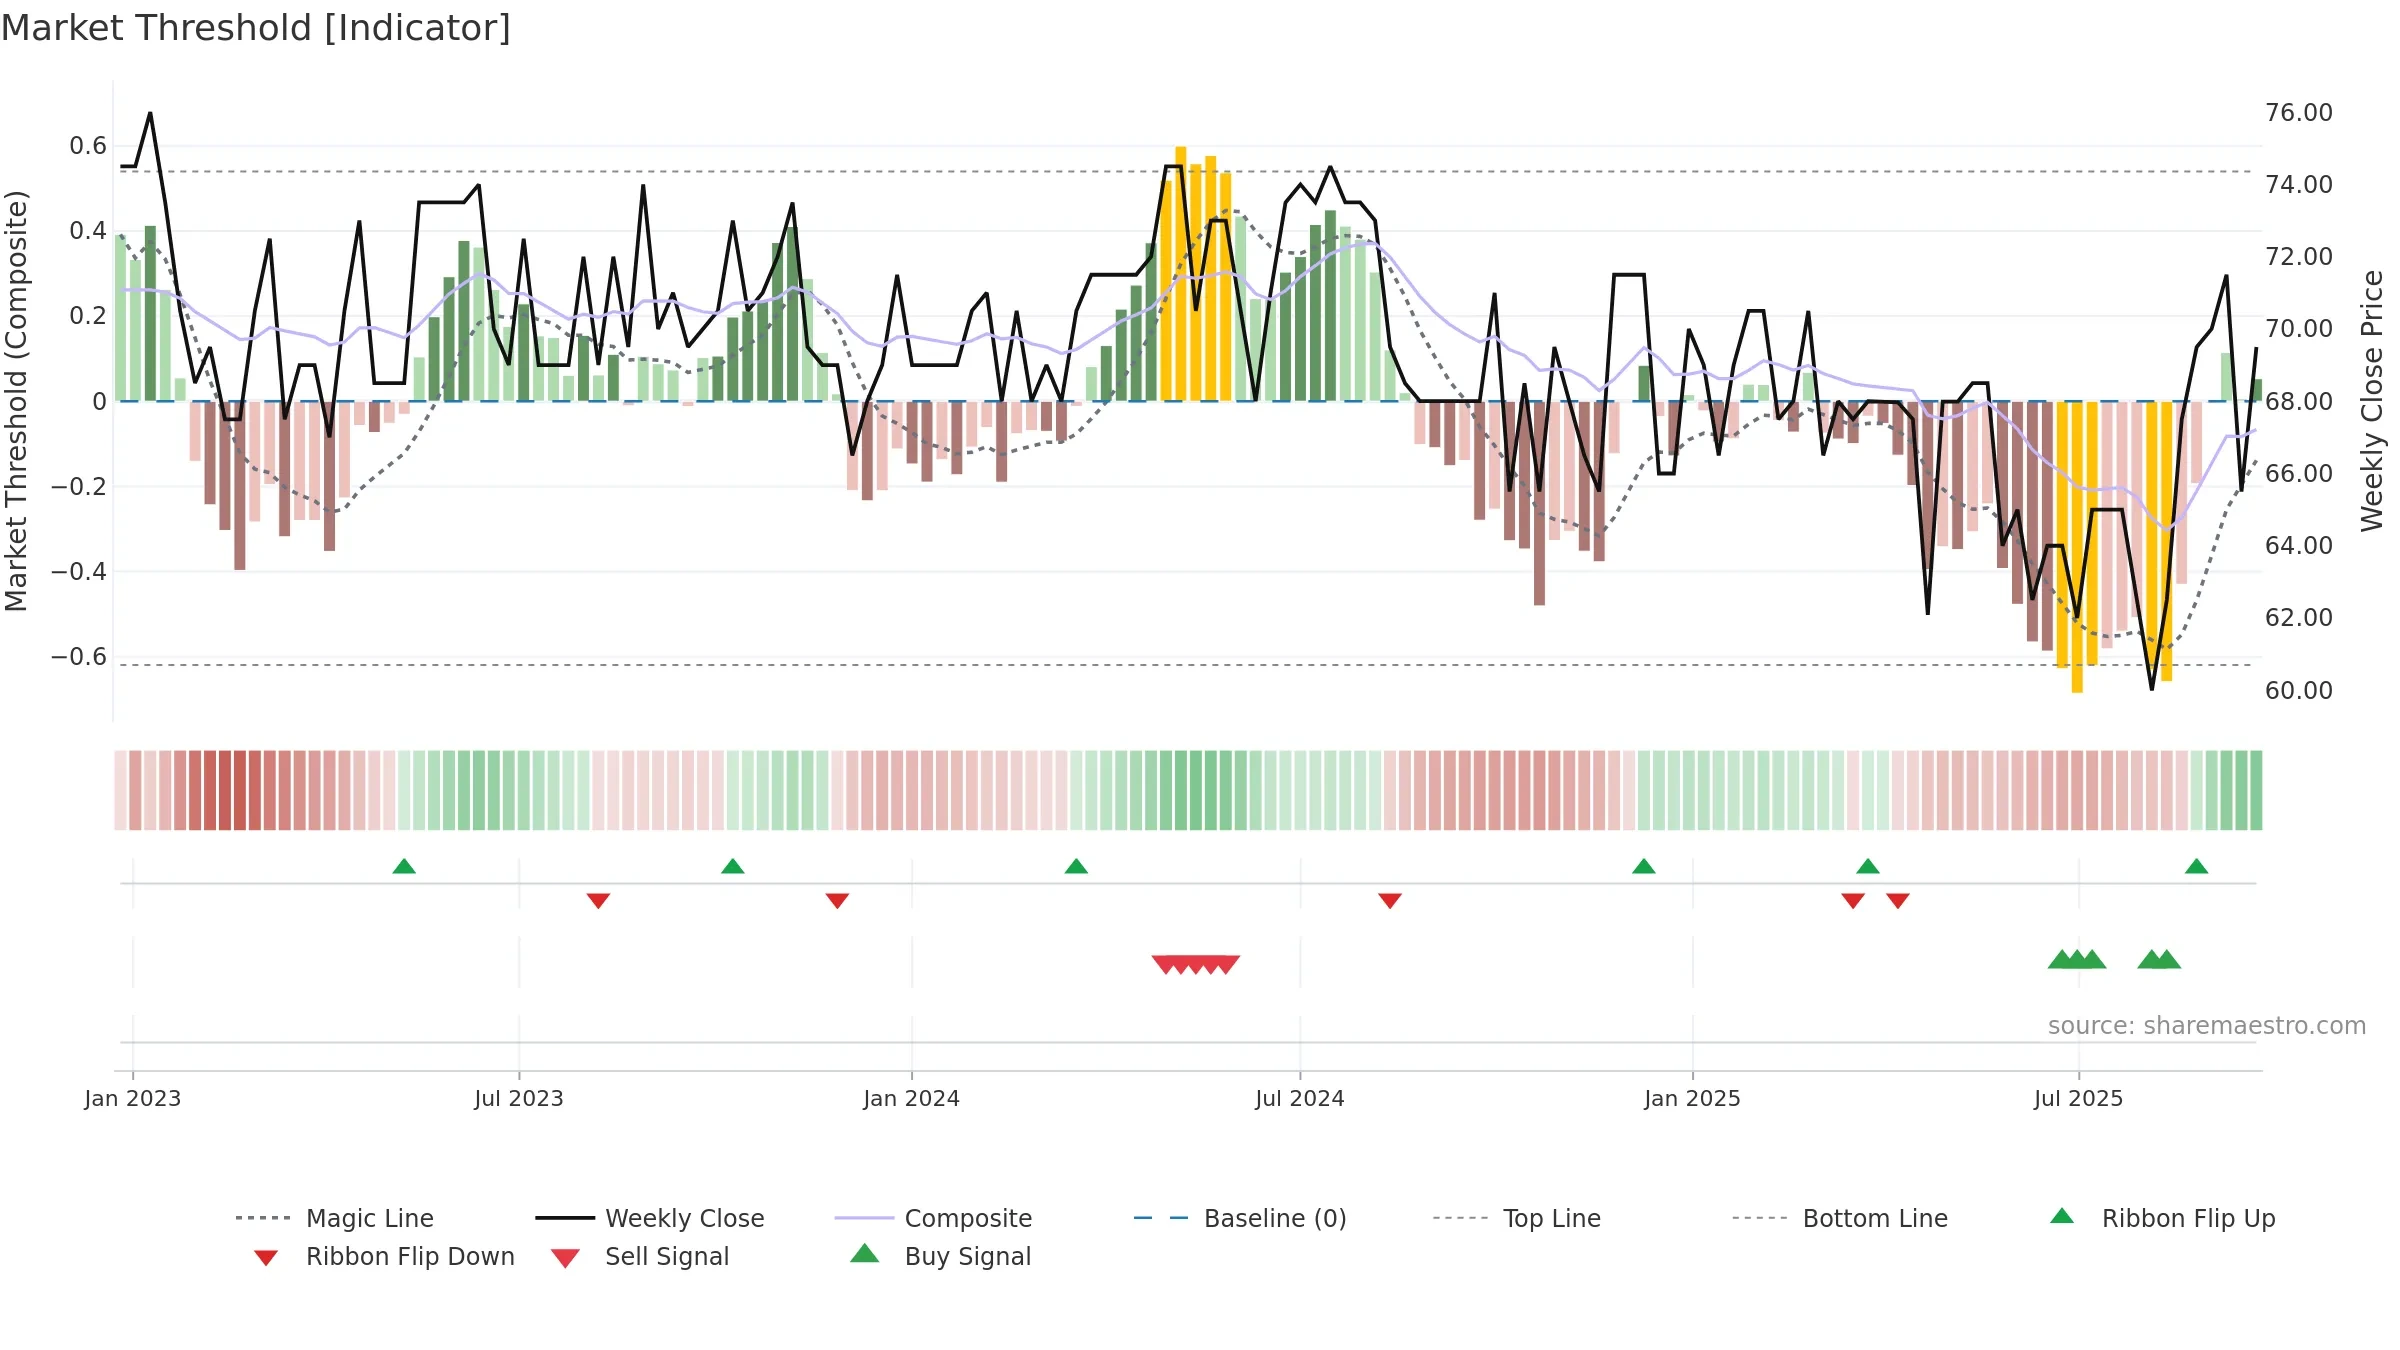
Task: Select the ribbon flip down triangle near August 2024
Action: coord(1390,901)
